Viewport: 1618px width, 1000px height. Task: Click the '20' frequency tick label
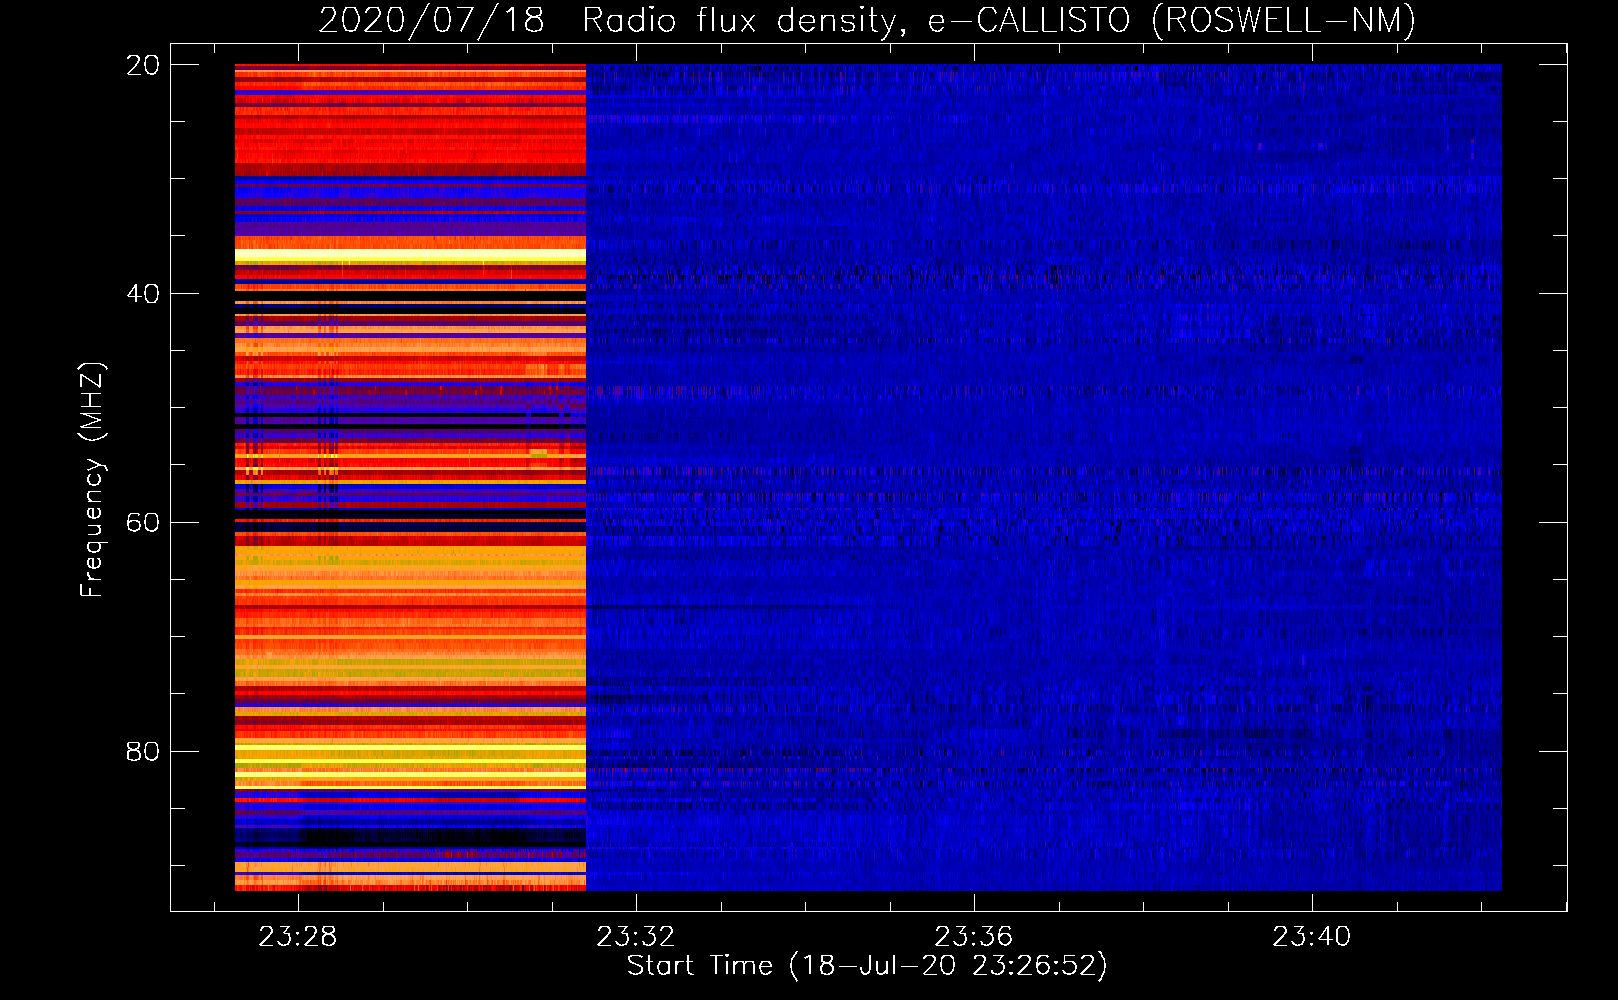pyautogui.click(x=143, y=65)
